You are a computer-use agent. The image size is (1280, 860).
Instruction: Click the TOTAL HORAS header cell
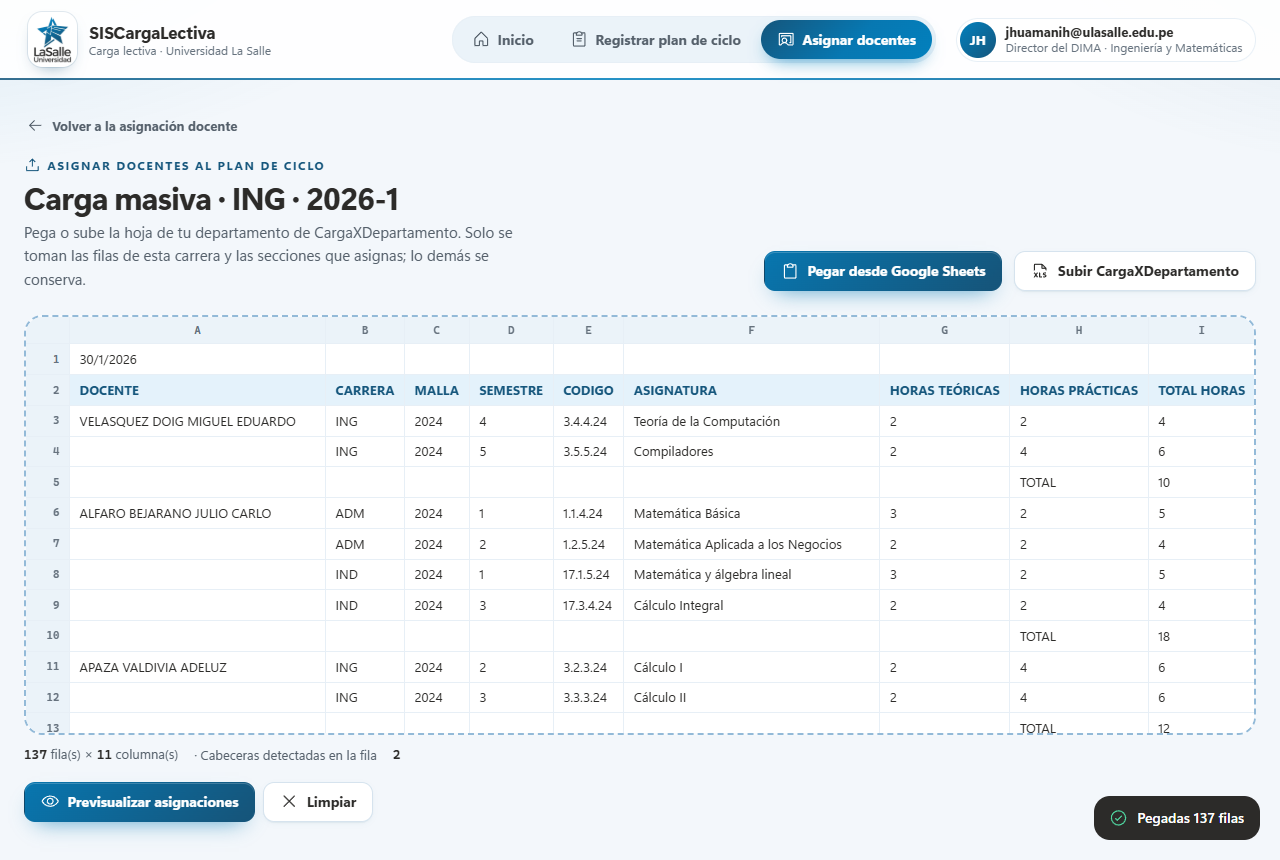click(x=1201, y=390)
